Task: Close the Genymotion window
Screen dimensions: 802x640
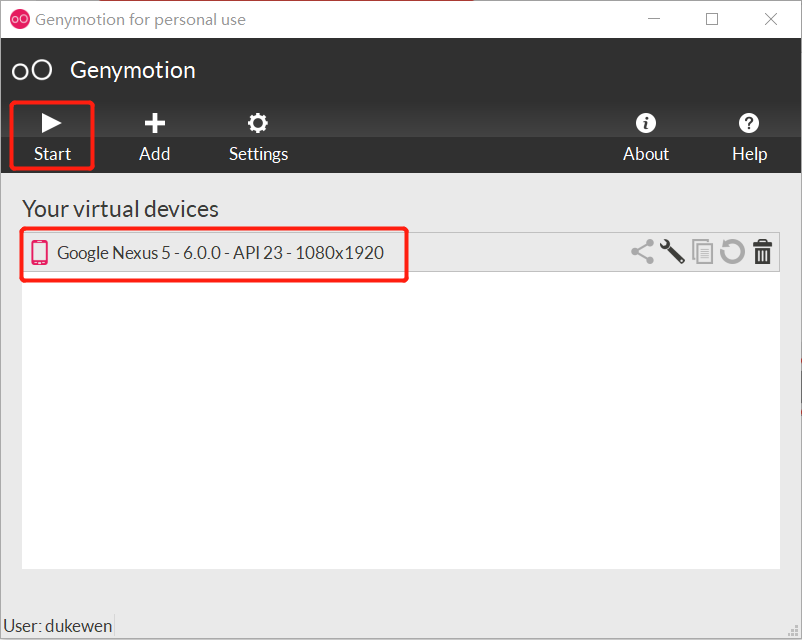Action: 770,19
